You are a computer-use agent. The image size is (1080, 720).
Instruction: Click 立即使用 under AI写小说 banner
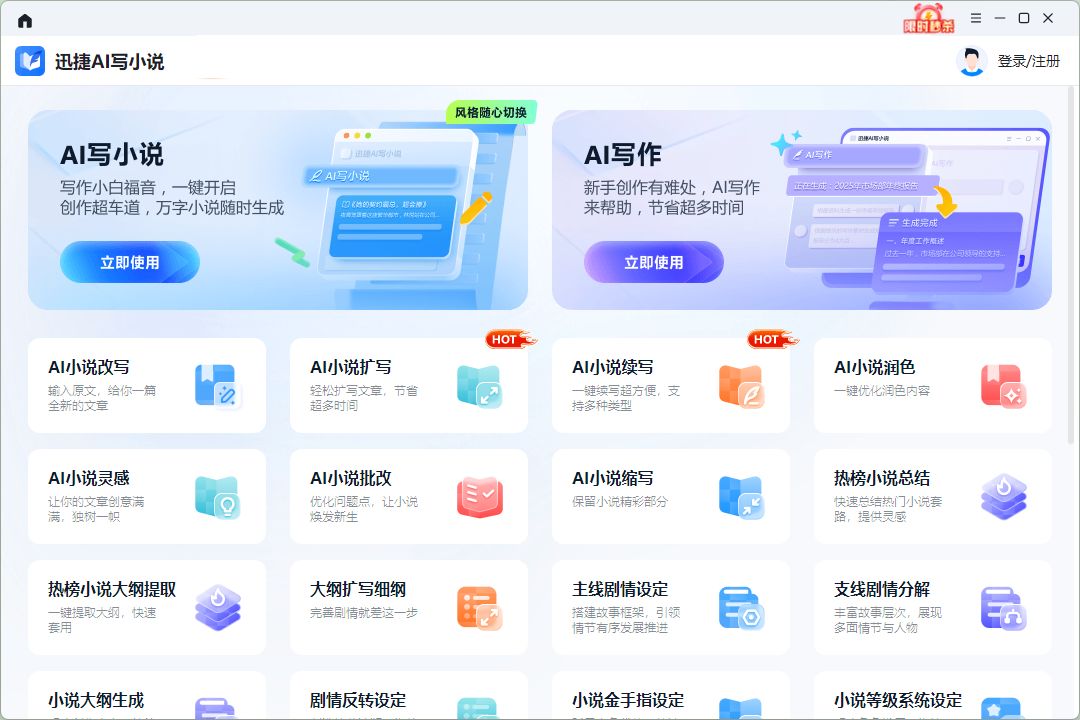point(129,262)
